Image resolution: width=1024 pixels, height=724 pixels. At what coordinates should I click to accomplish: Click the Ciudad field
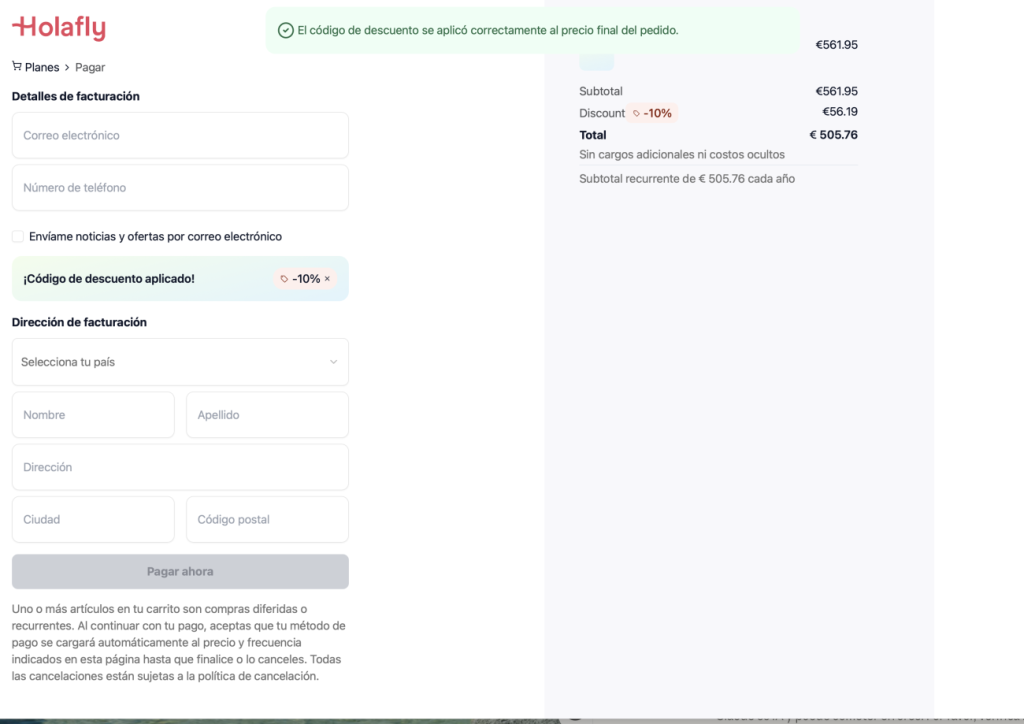coord(93,519)
